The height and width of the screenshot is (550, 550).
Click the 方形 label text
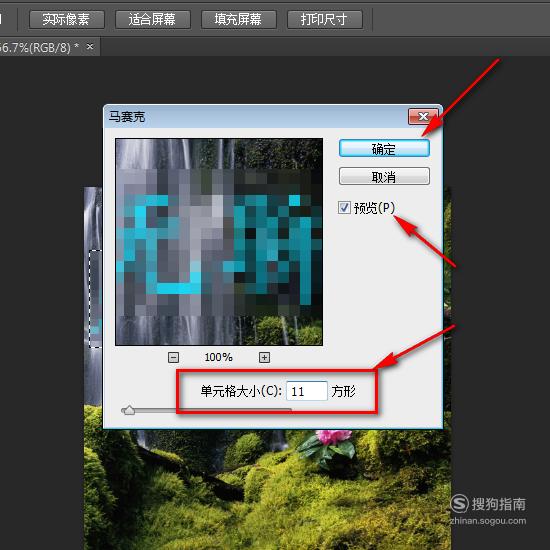[x=343, y=391]
